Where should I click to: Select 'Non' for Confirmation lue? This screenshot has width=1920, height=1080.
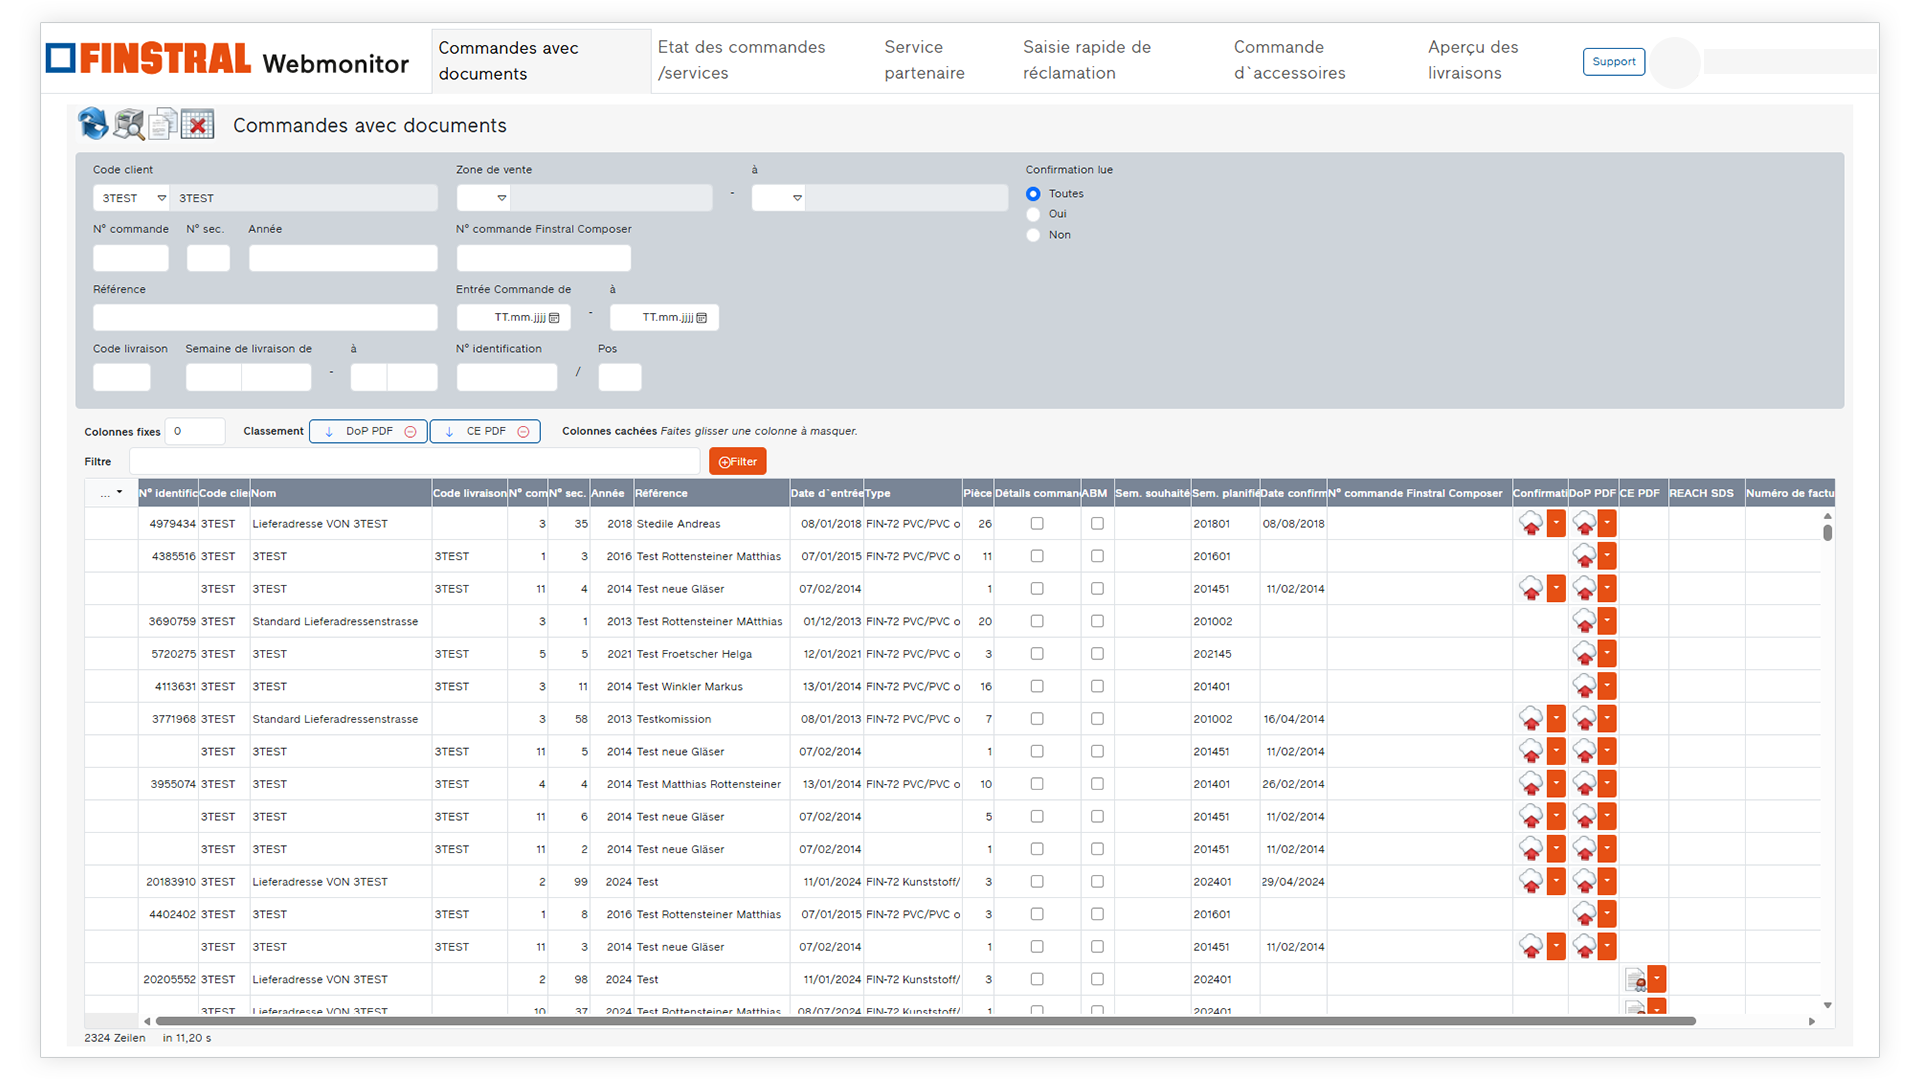tap(1033, 235)
